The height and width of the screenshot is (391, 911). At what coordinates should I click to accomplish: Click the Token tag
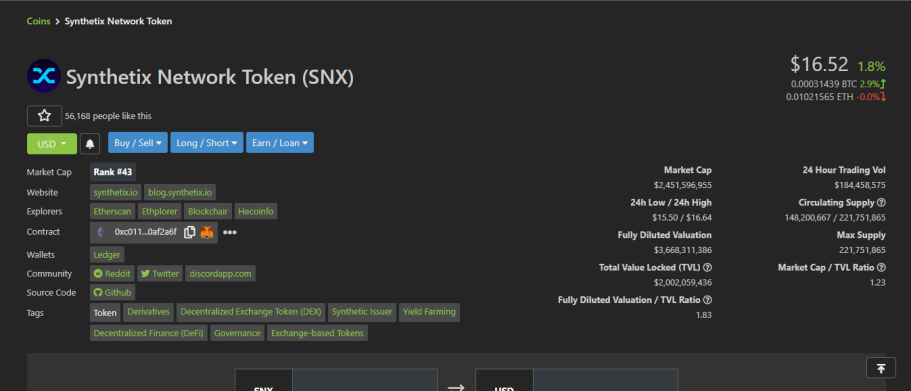tap(105, 313)
